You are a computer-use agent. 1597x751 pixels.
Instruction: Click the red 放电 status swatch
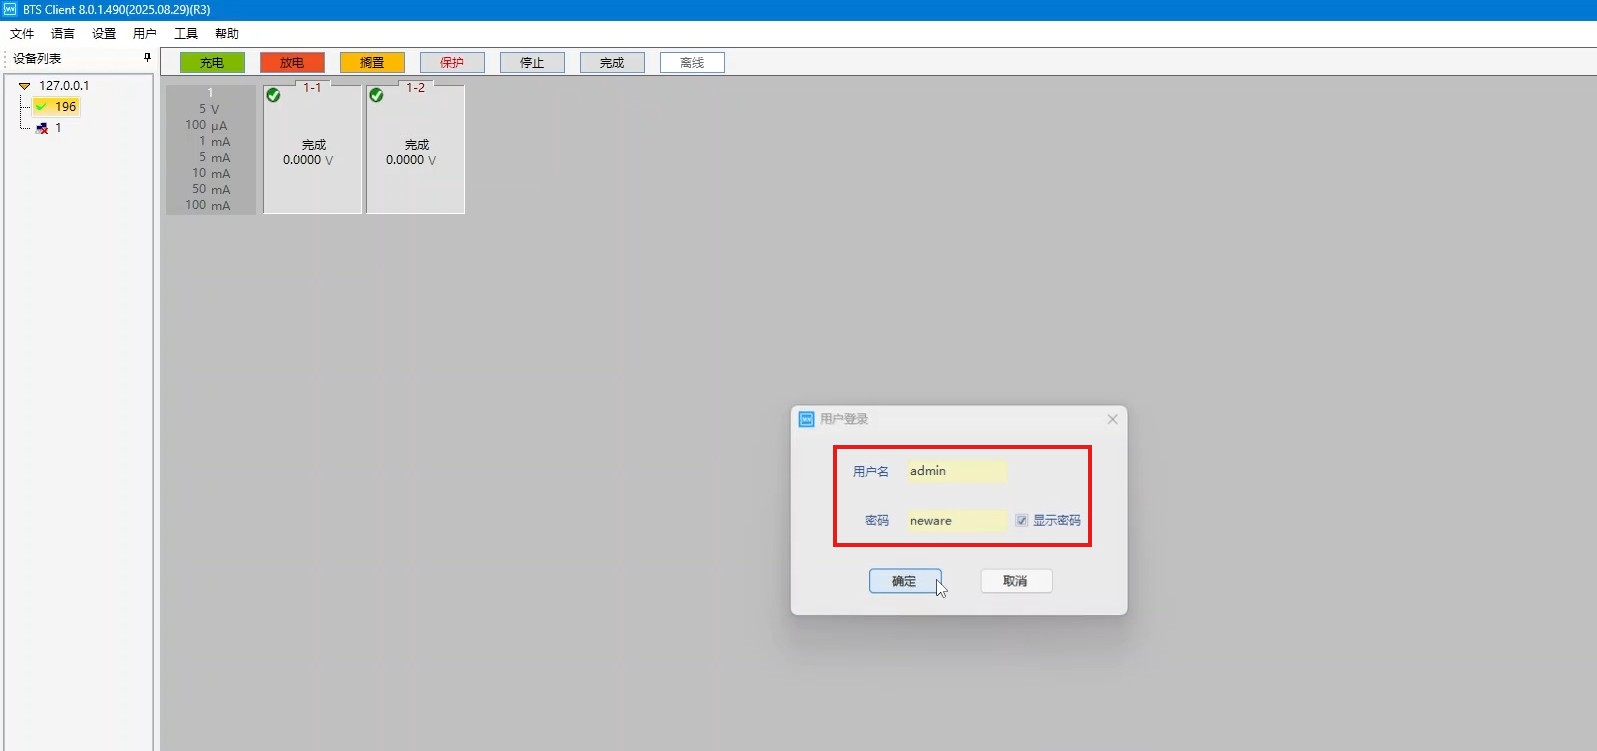[292, 62]
